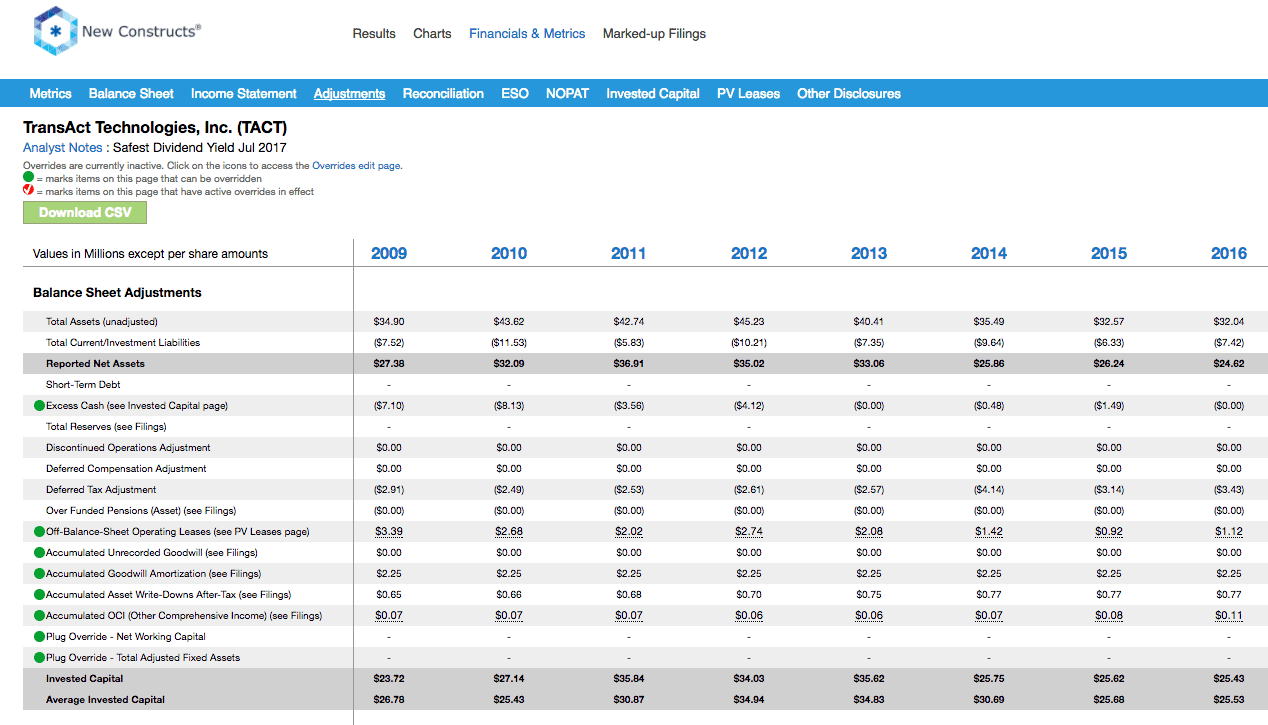
Task: Open the 2015 Accumulated OCI value $0.08
Action: point(1109,616)
